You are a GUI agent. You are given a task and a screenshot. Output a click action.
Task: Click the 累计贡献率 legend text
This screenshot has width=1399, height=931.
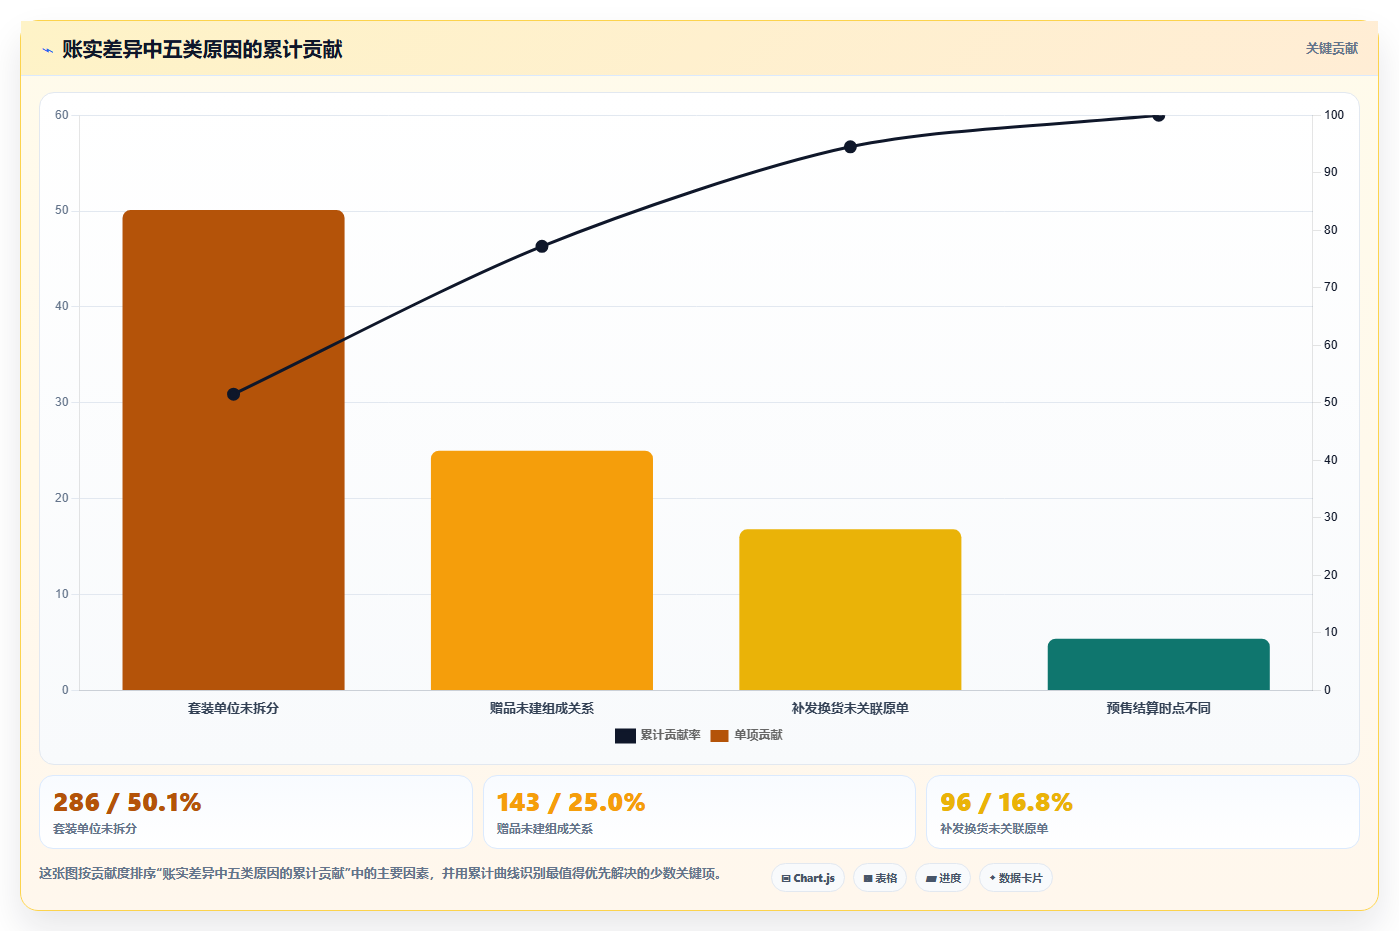[670, 735]
